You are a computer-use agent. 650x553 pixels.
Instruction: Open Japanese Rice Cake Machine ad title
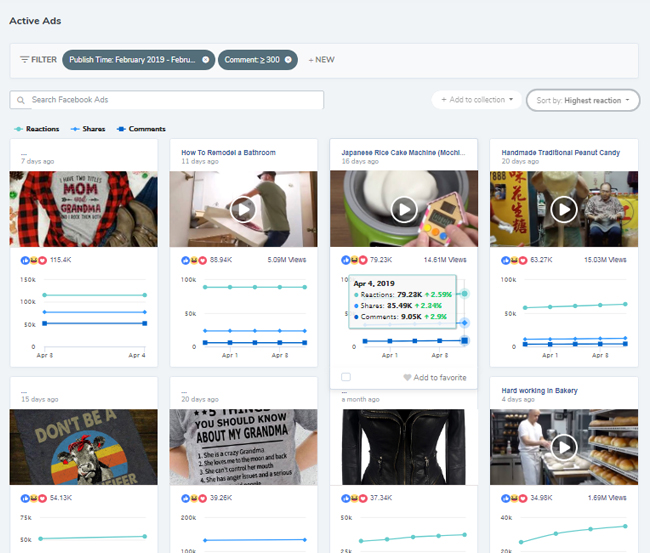pyautogui.click(x=403, y=153)
